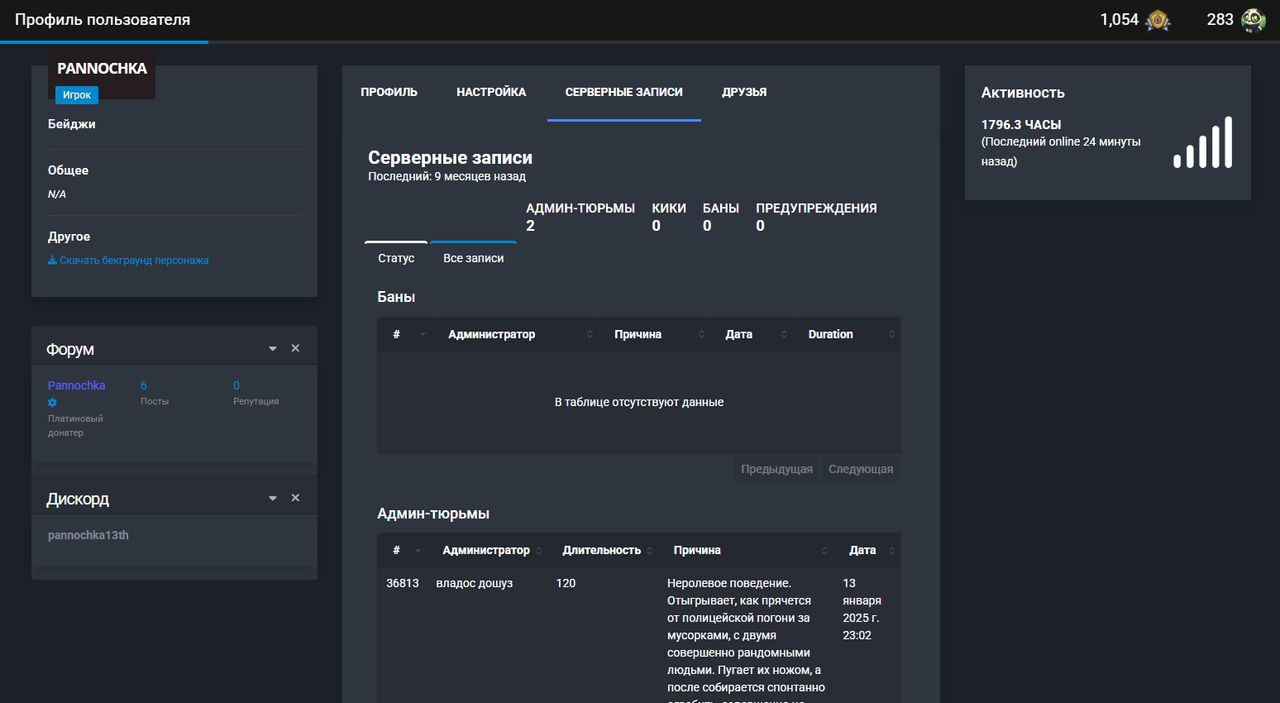Open the Pannochka forum profile link
This screenshot has height=703, width=1280.
point(77,385)
